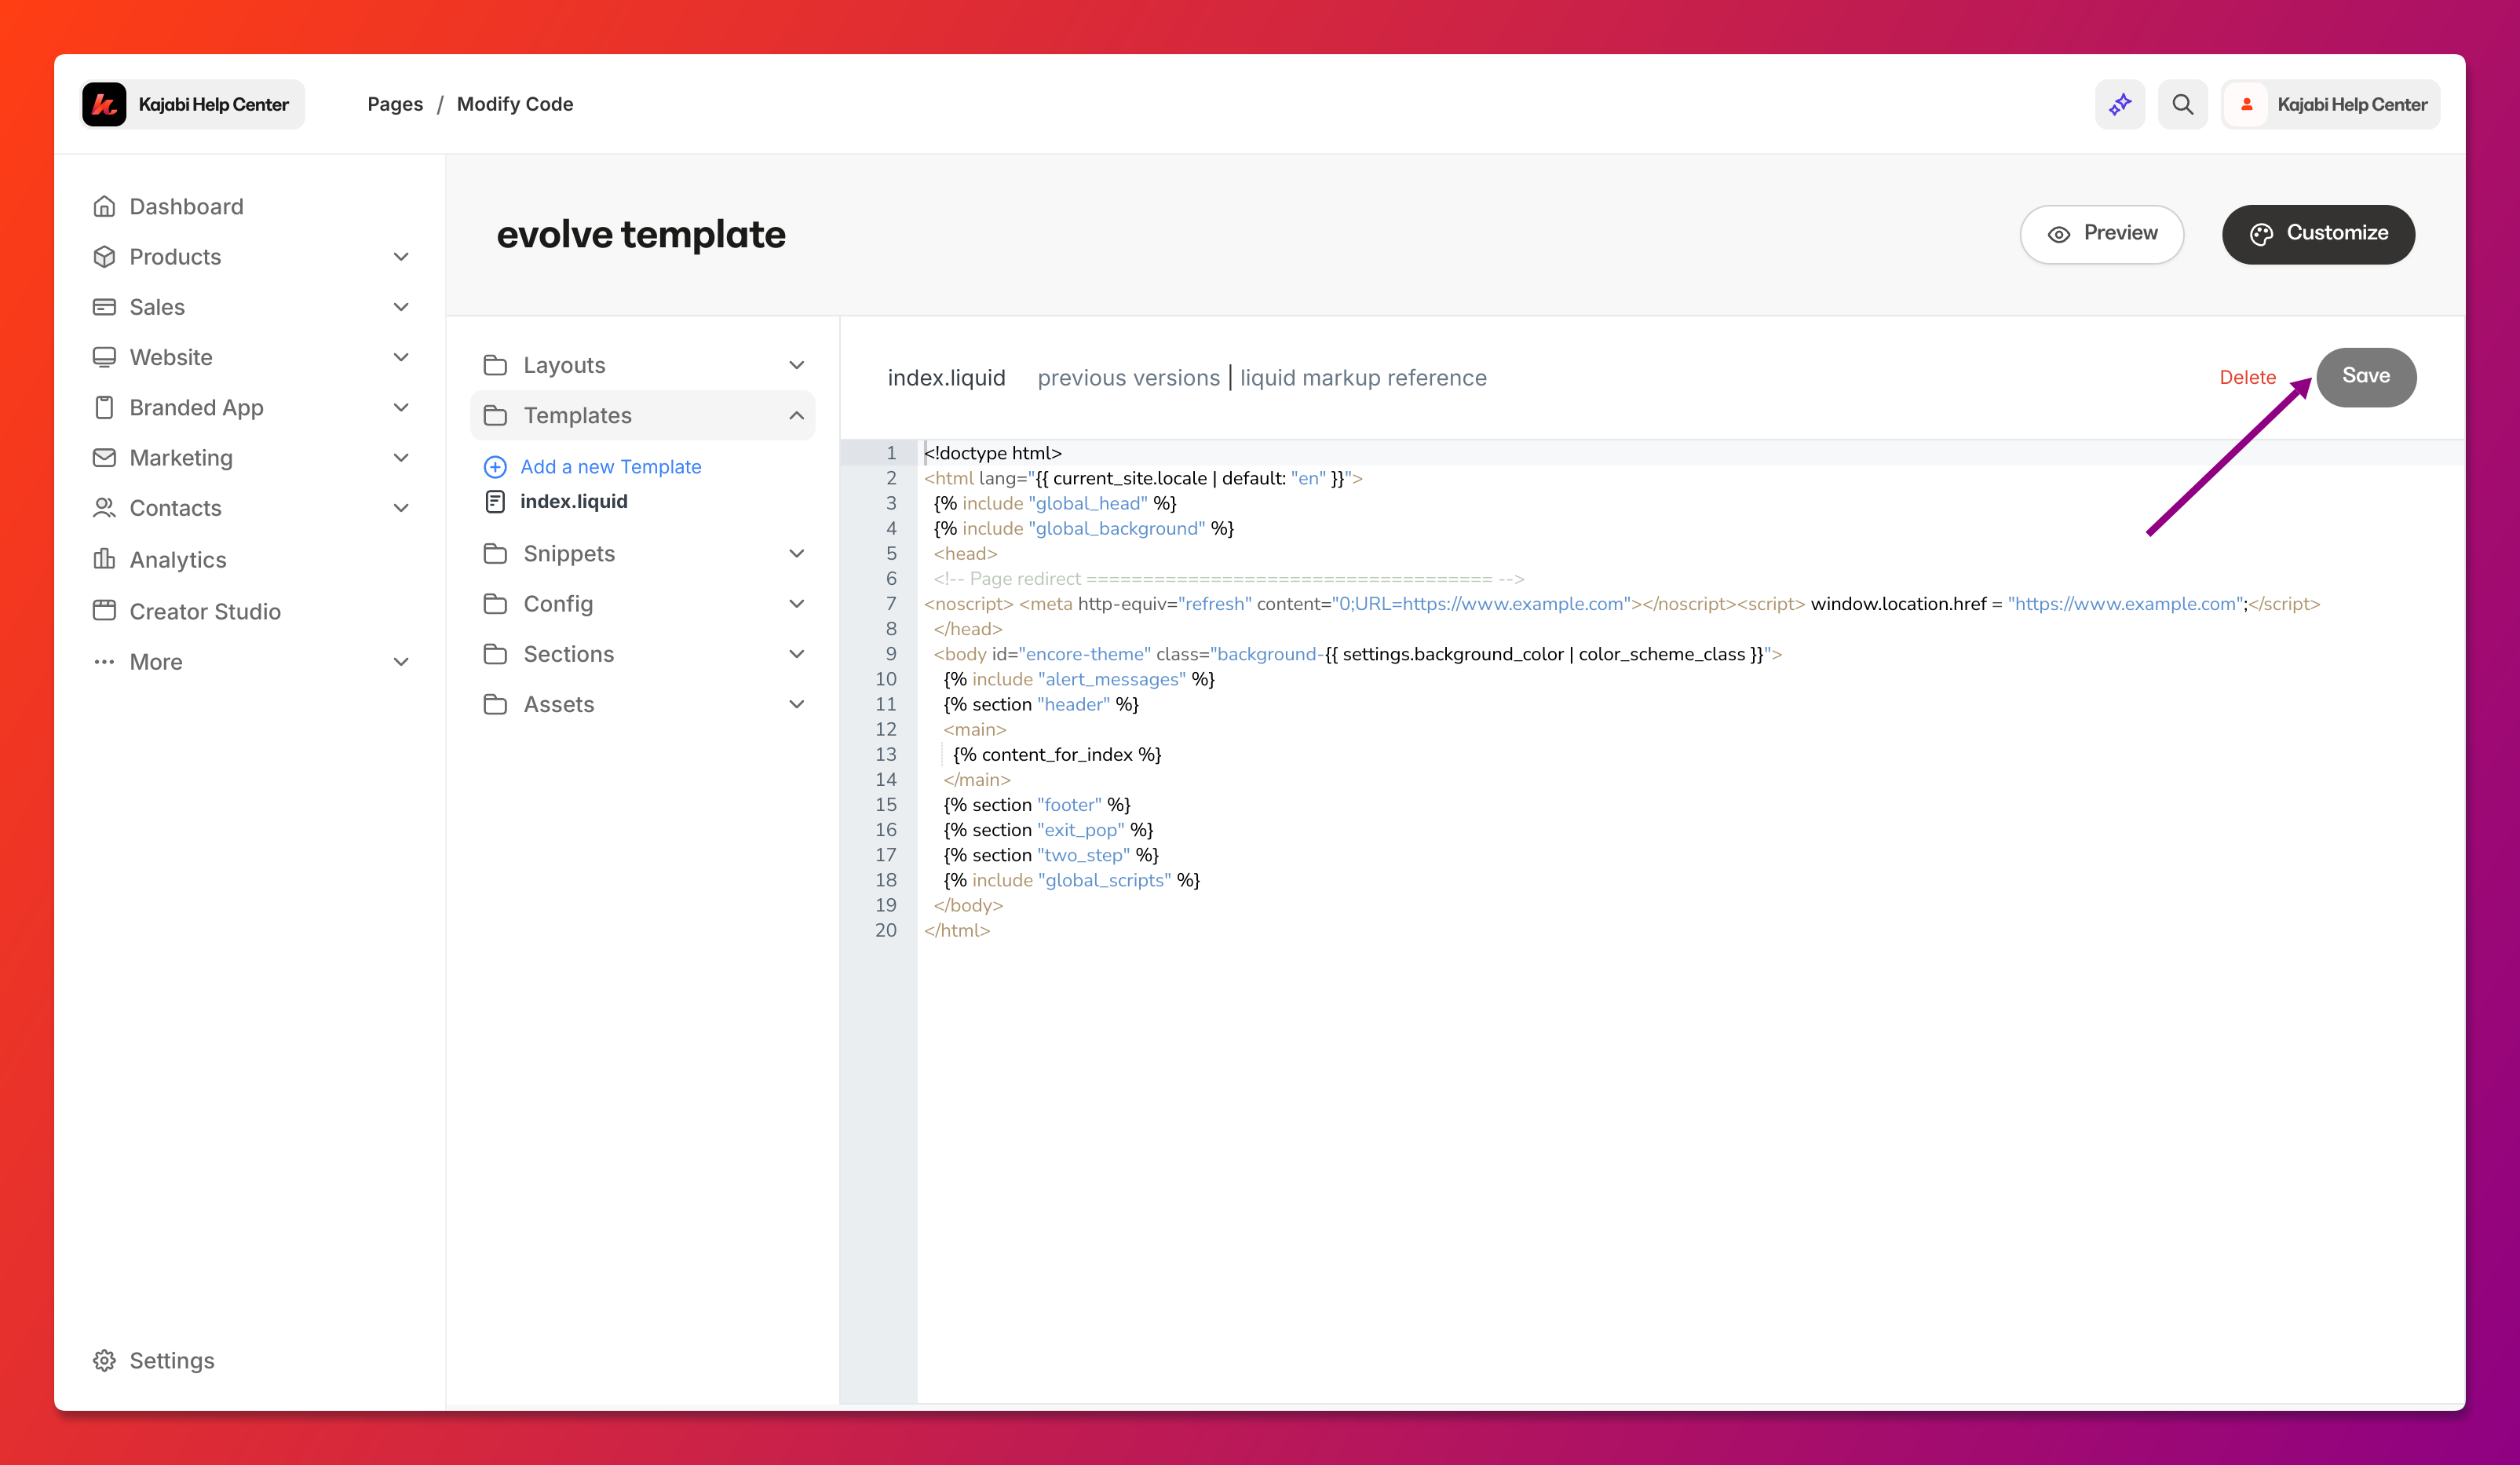Open previous versions link
The image size is (2520, 1465).
coord(1129,378)
